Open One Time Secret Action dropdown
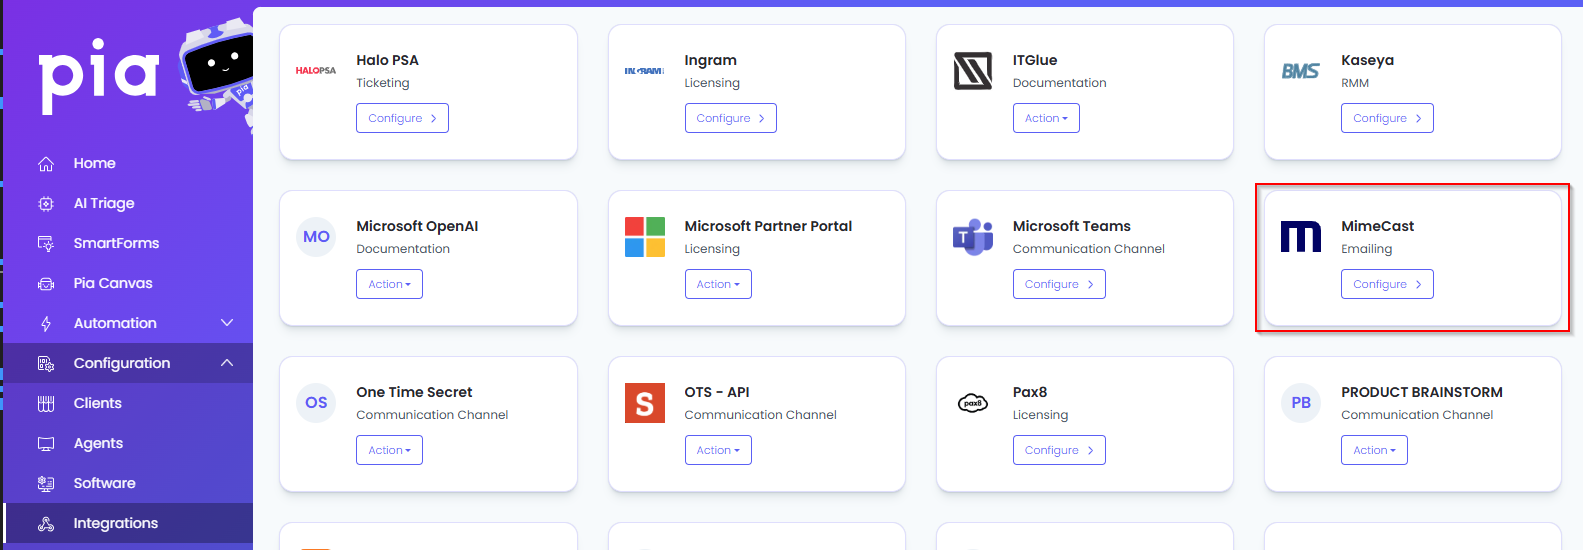 click(x=389, y=450)
